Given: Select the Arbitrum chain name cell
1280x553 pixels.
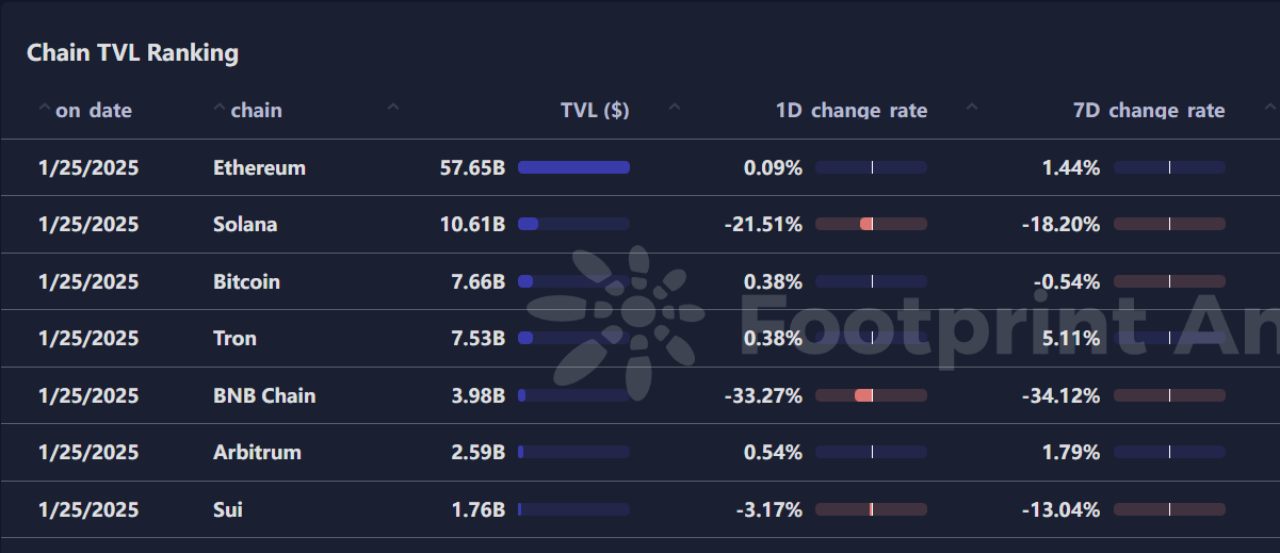Looking at the screenshot, I should click(x=257, y=452).
